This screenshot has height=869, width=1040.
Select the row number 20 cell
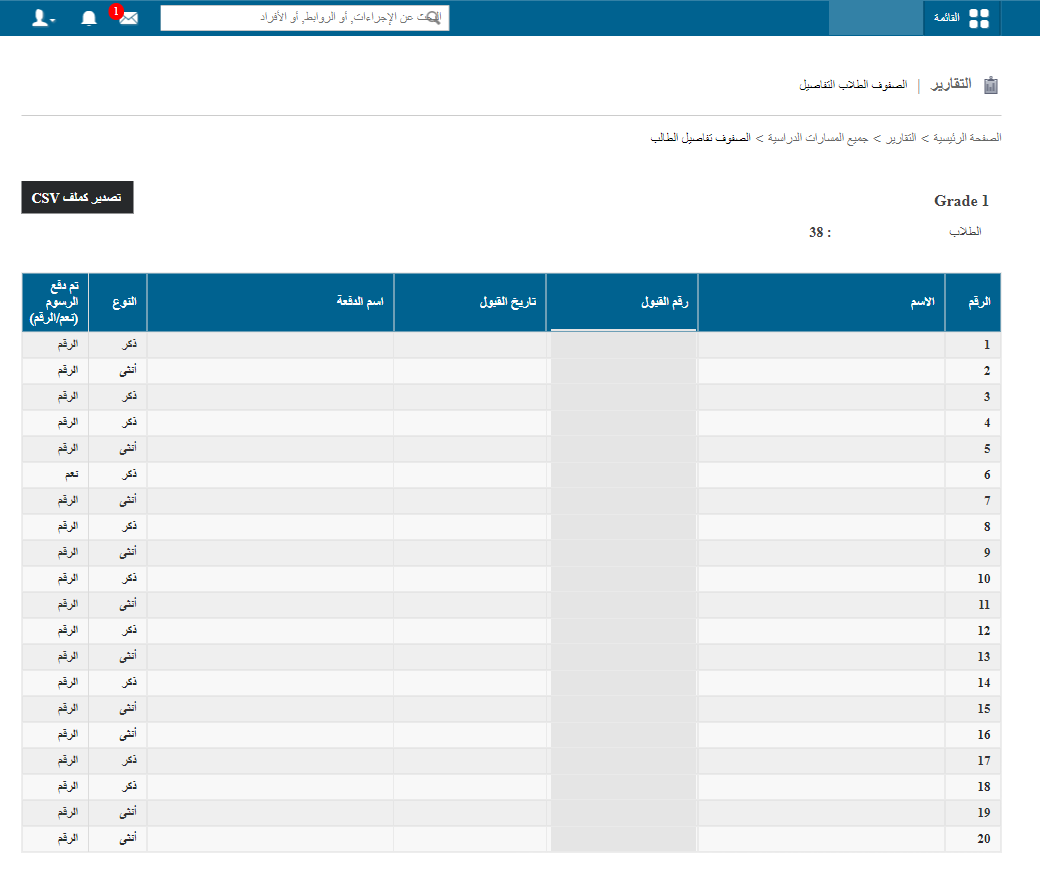[972, 838]
